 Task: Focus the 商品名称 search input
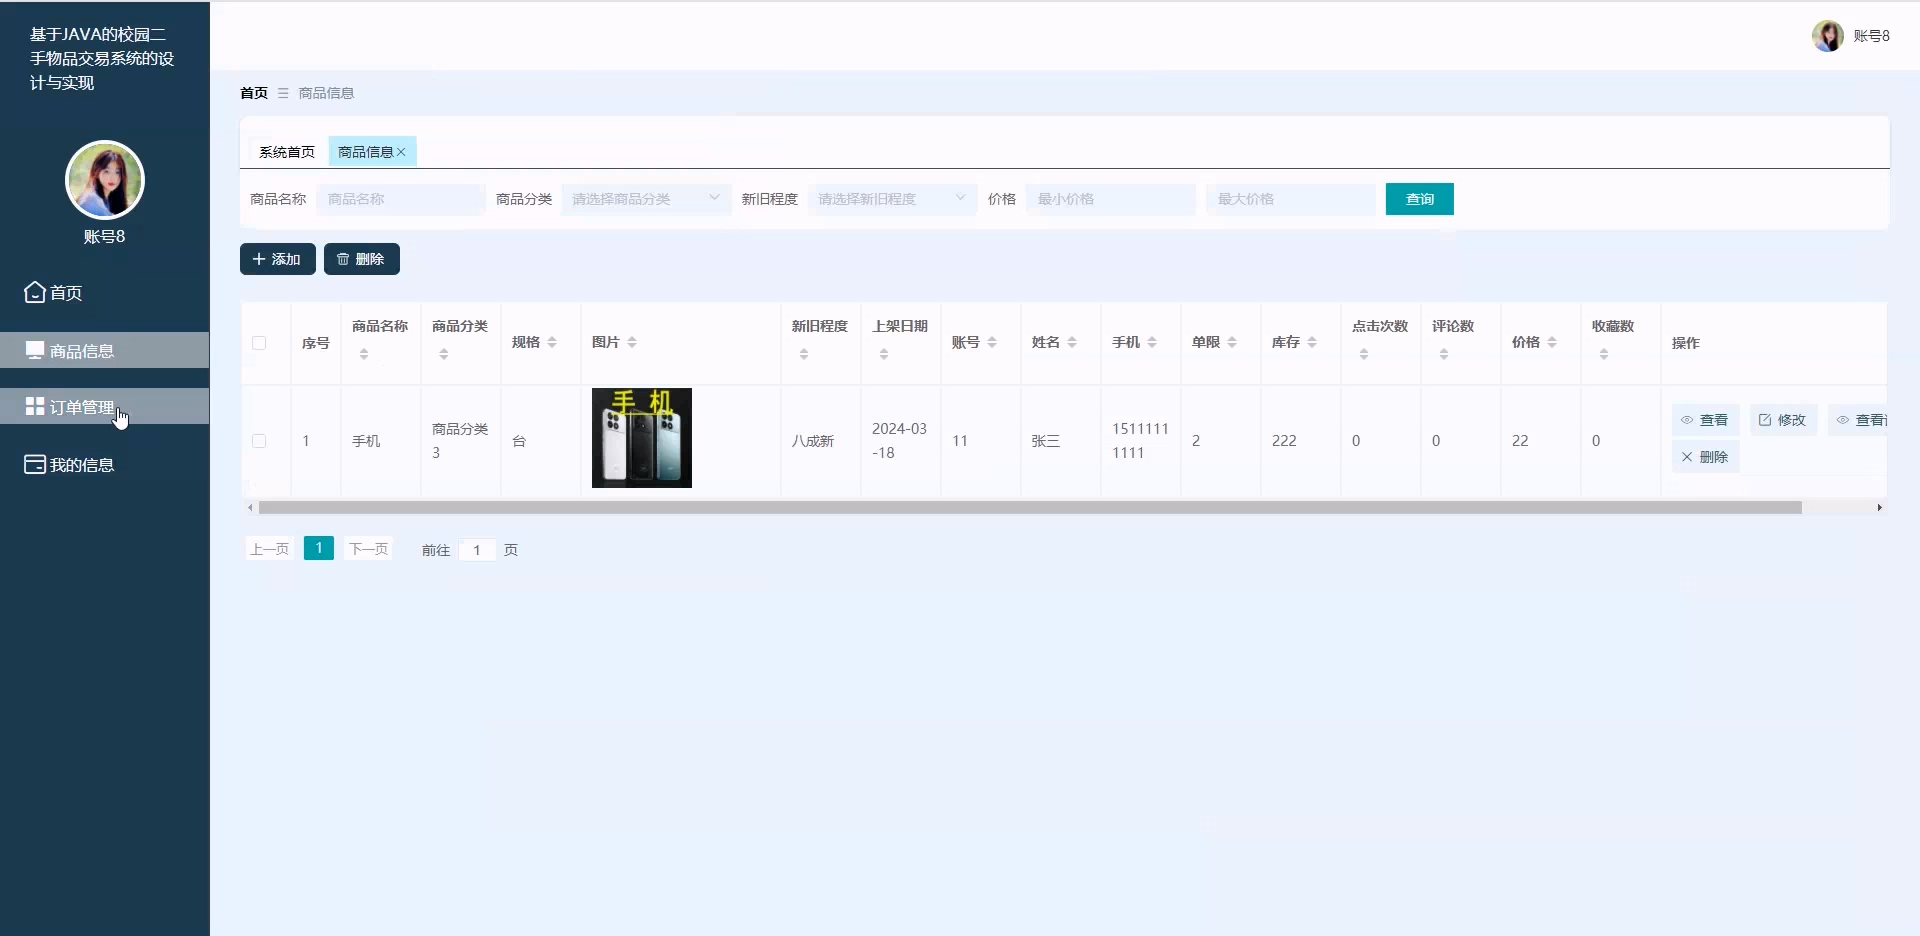click(x=401, y=199)
